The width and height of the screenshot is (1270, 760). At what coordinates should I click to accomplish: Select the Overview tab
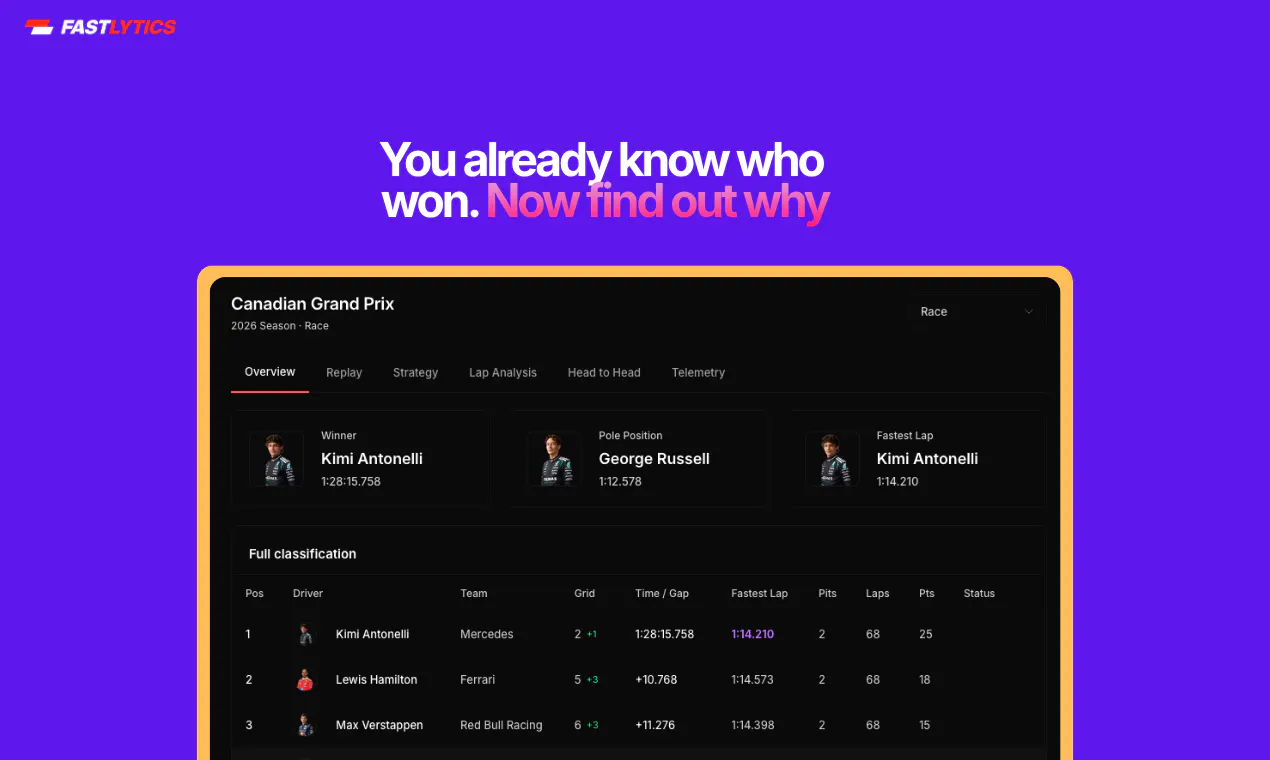(270, 372)
